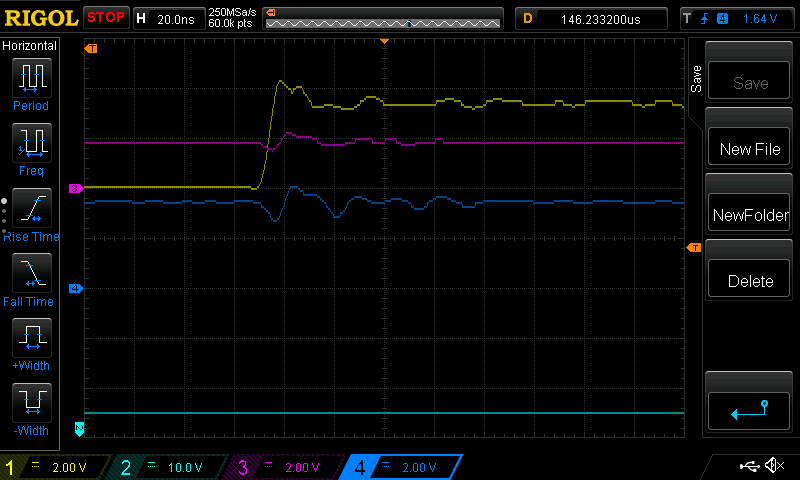Click the orange D delay label
Screen dimensions: 800x480
[528, 19]
